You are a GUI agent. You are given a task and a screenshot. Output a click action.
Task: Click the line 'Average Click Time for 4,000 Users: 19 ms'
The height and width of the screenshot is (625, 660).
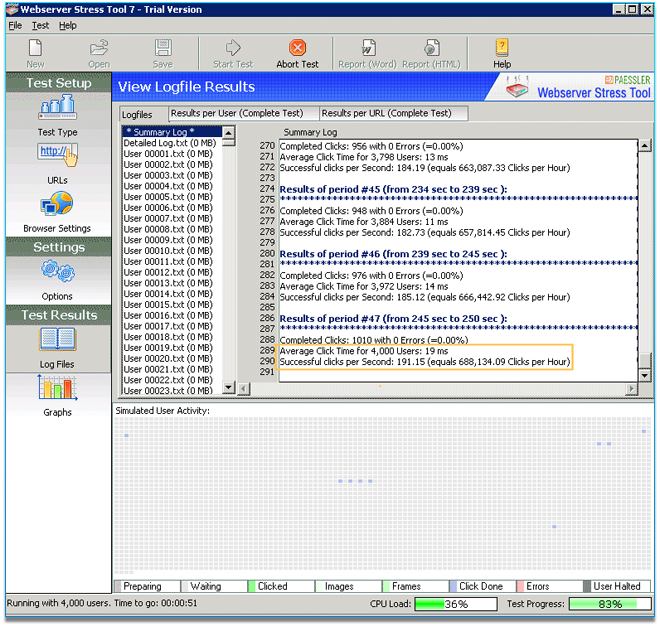364,351
